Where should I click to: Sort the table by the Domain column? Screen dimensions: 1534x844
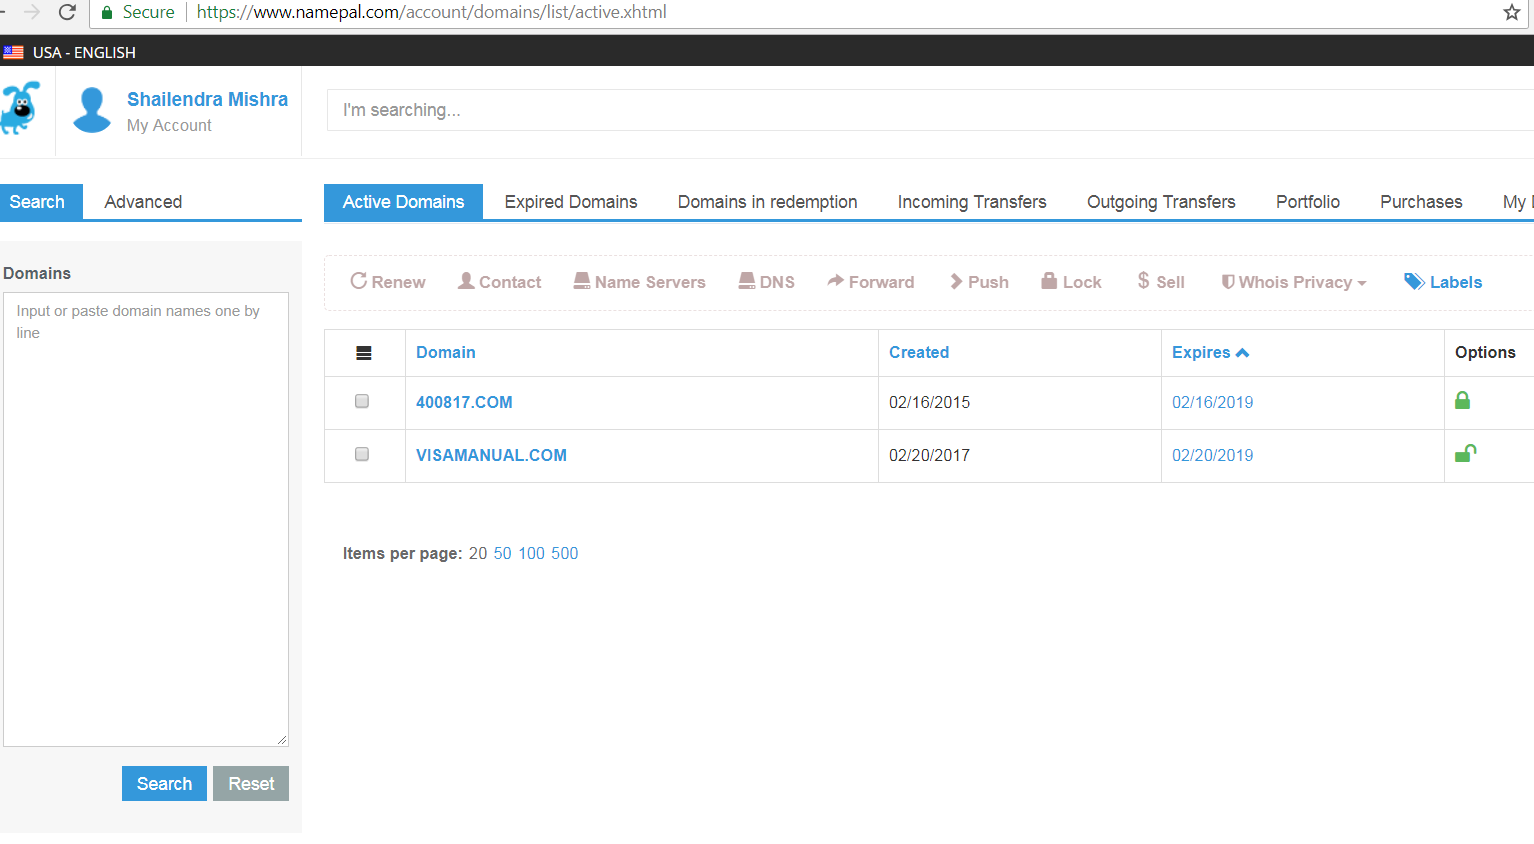[x=446, y=352]
